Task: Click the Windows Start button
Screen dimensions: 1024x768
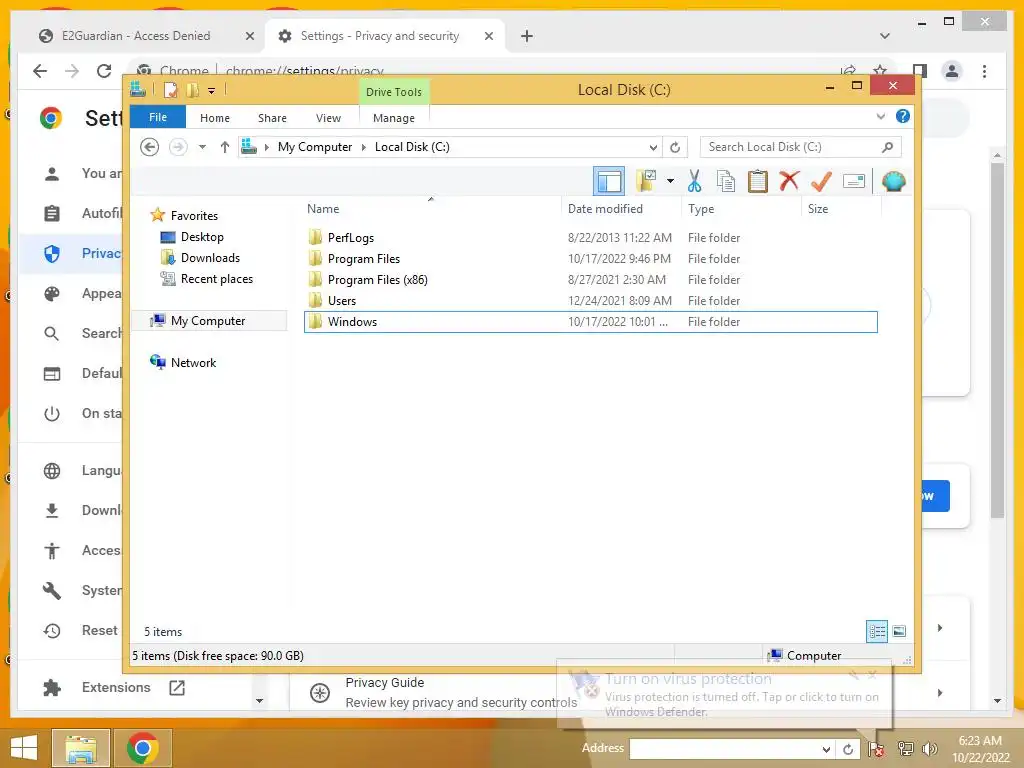Action: pos(24,748)
